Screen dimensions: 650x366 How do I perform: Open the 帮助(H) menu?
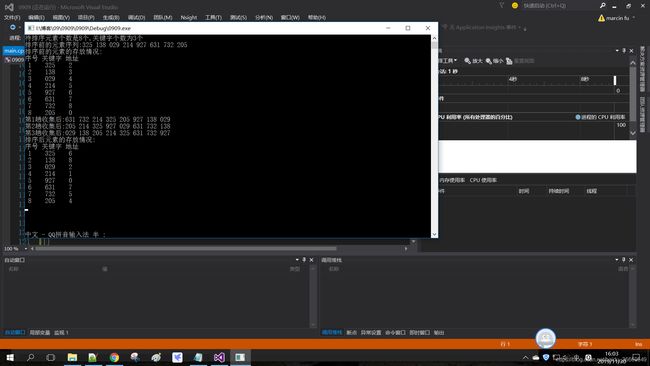(x=317, y=17)
